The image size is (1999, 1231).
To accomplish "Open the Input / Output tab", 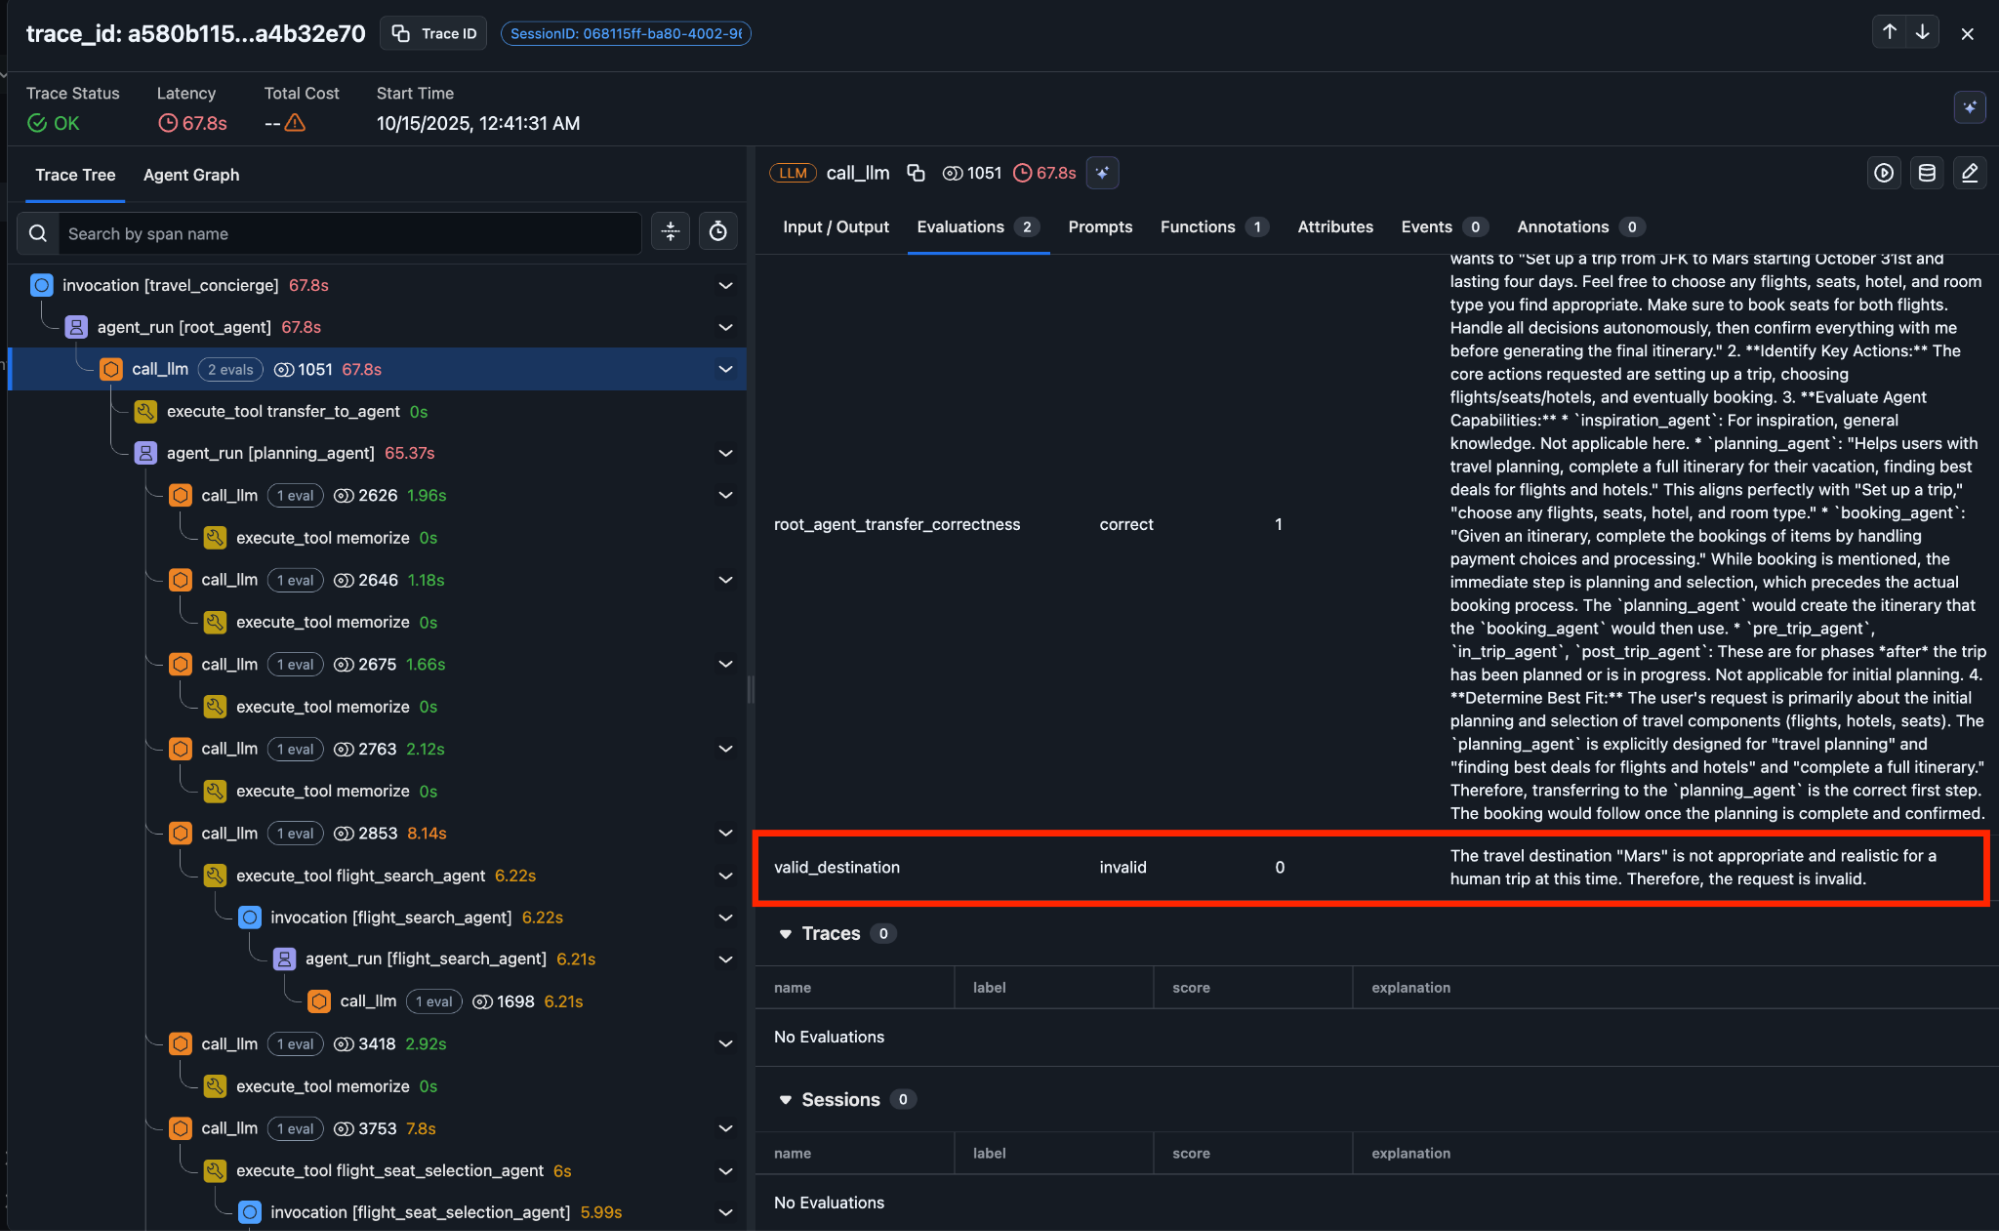I will [x=835, y=227].
